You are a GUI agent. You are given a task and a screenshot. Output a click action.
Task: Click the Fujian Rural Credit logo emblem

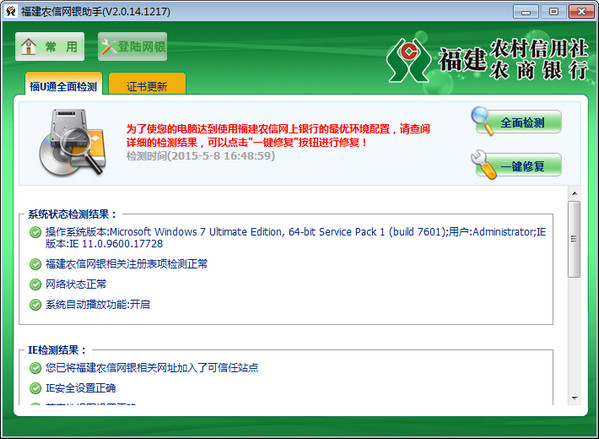pos(408,60)
